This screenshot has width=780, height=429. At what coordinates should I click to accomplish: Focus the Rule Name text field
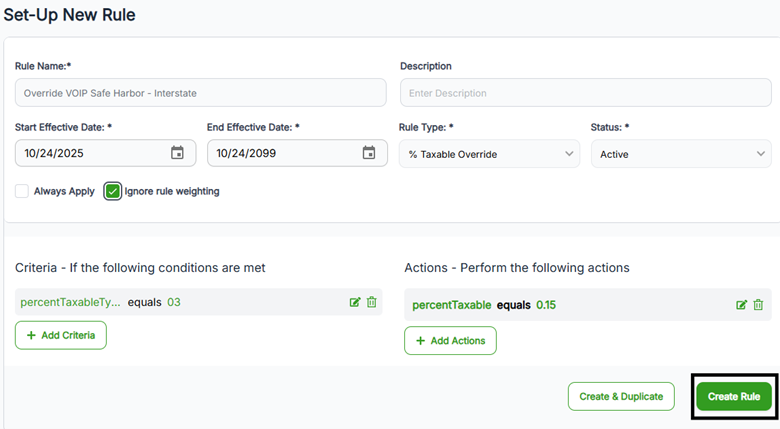pos(200,93)
